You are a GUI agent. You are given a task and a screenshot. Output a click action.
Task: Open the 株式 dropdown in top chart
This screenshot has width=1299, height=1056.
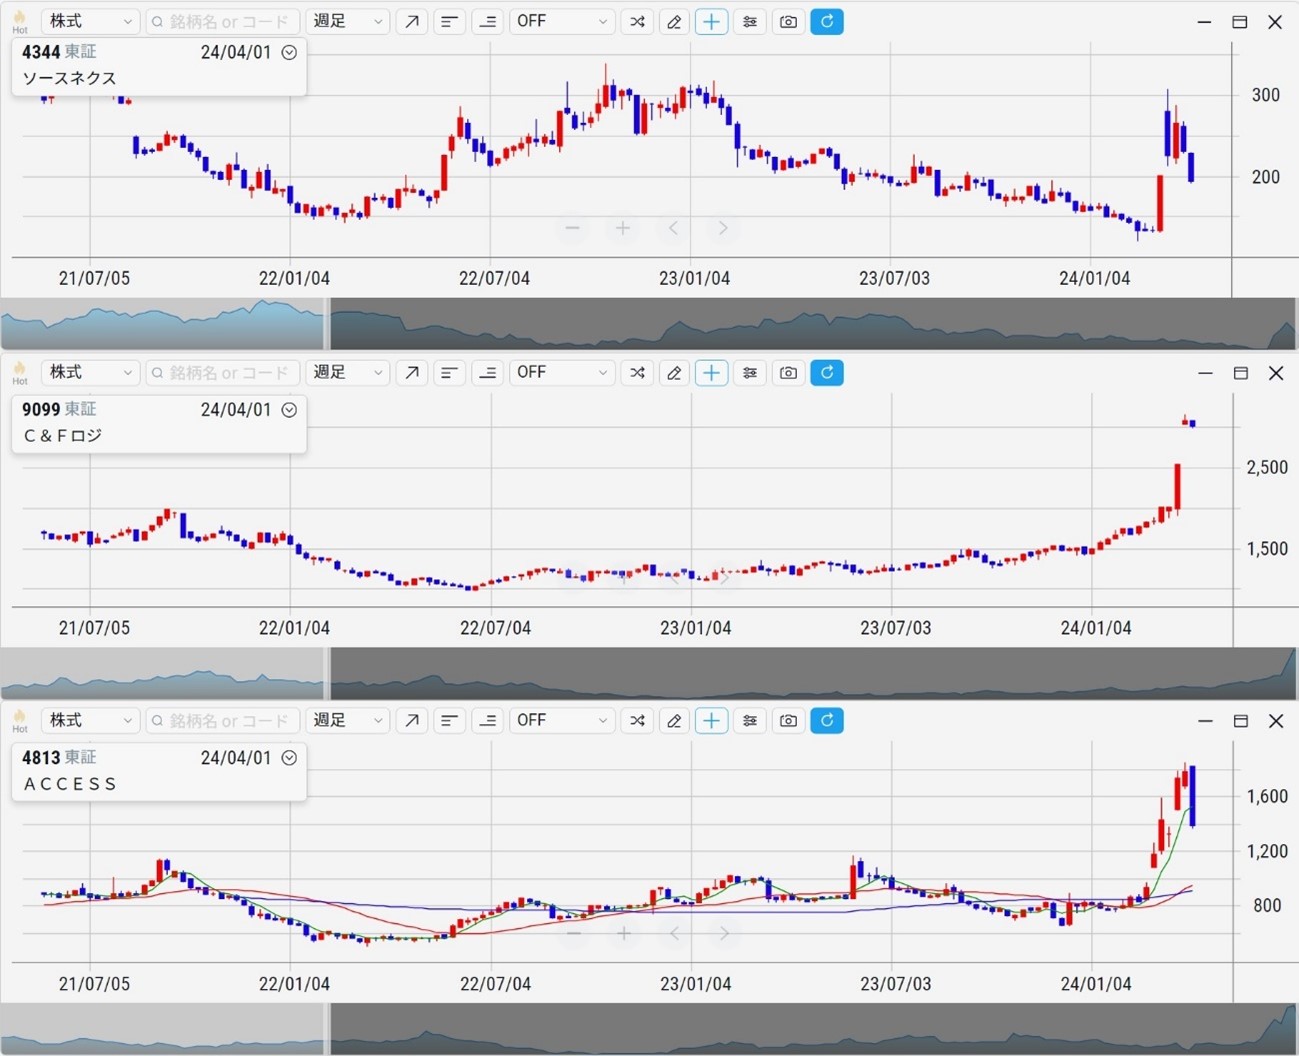click(90, 22)
